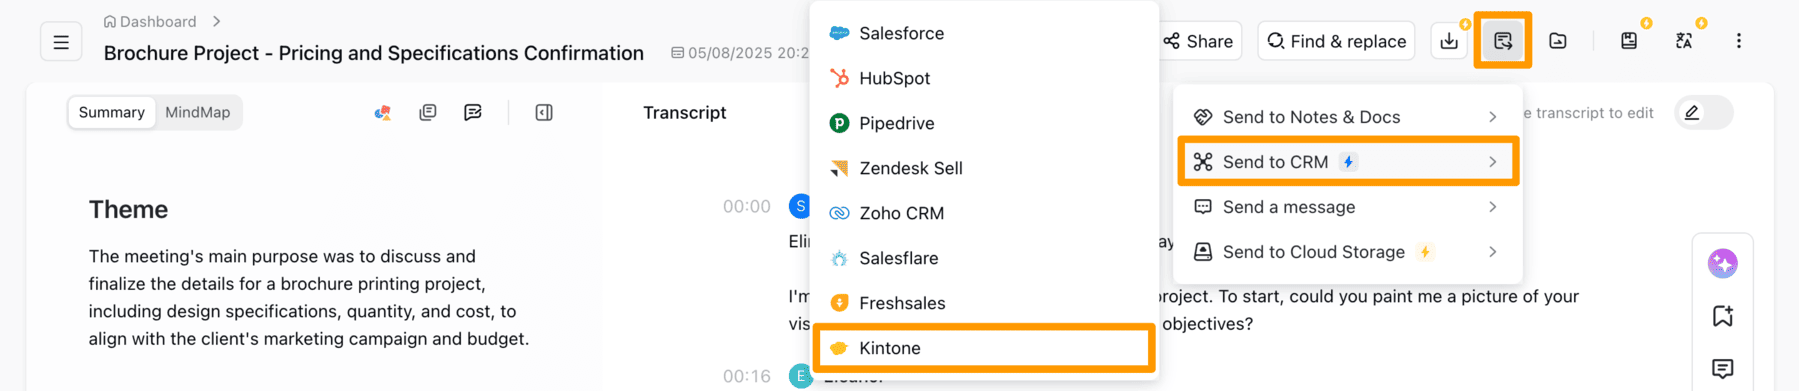
Task: Open the hamburger menu
Action: [61, 42]
